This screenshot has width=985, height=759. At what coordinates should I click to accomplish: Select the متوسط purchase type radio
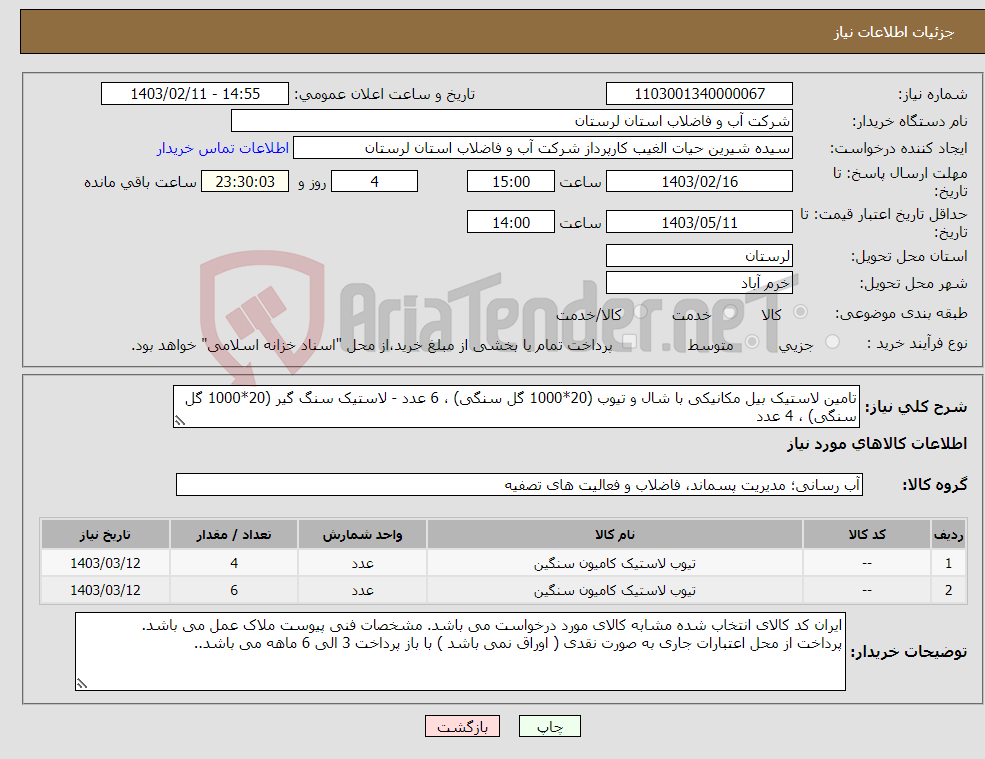[751, 342]
